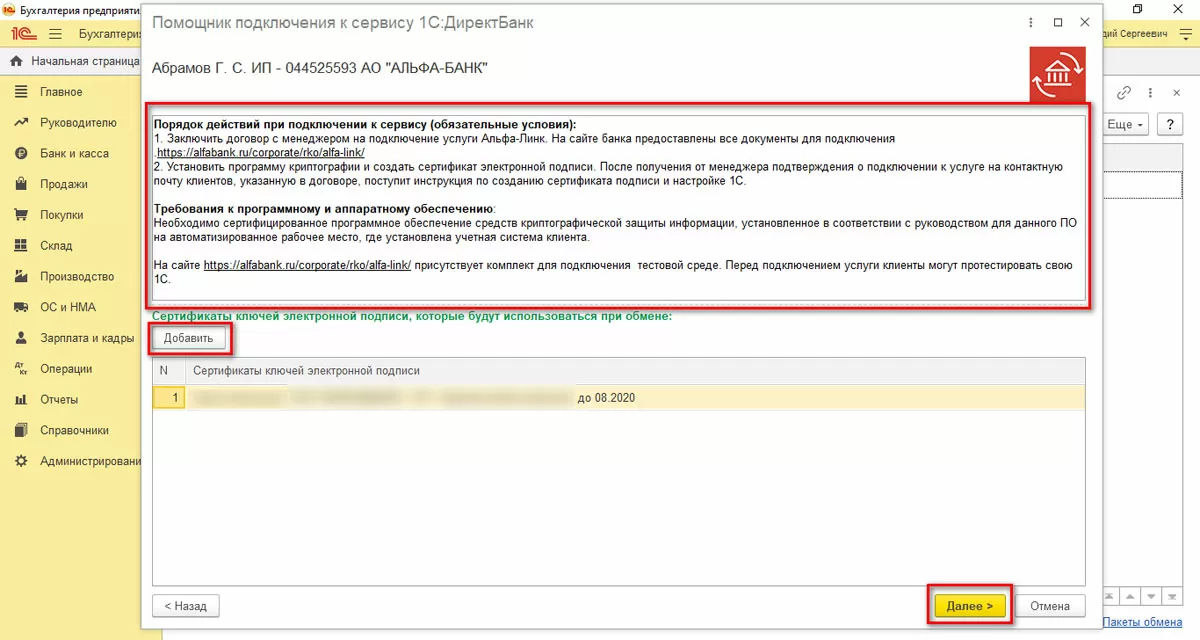This screenshot has width=1200, height=640.
Task: Click the Продажи bag icon
Action: point(20,184)
